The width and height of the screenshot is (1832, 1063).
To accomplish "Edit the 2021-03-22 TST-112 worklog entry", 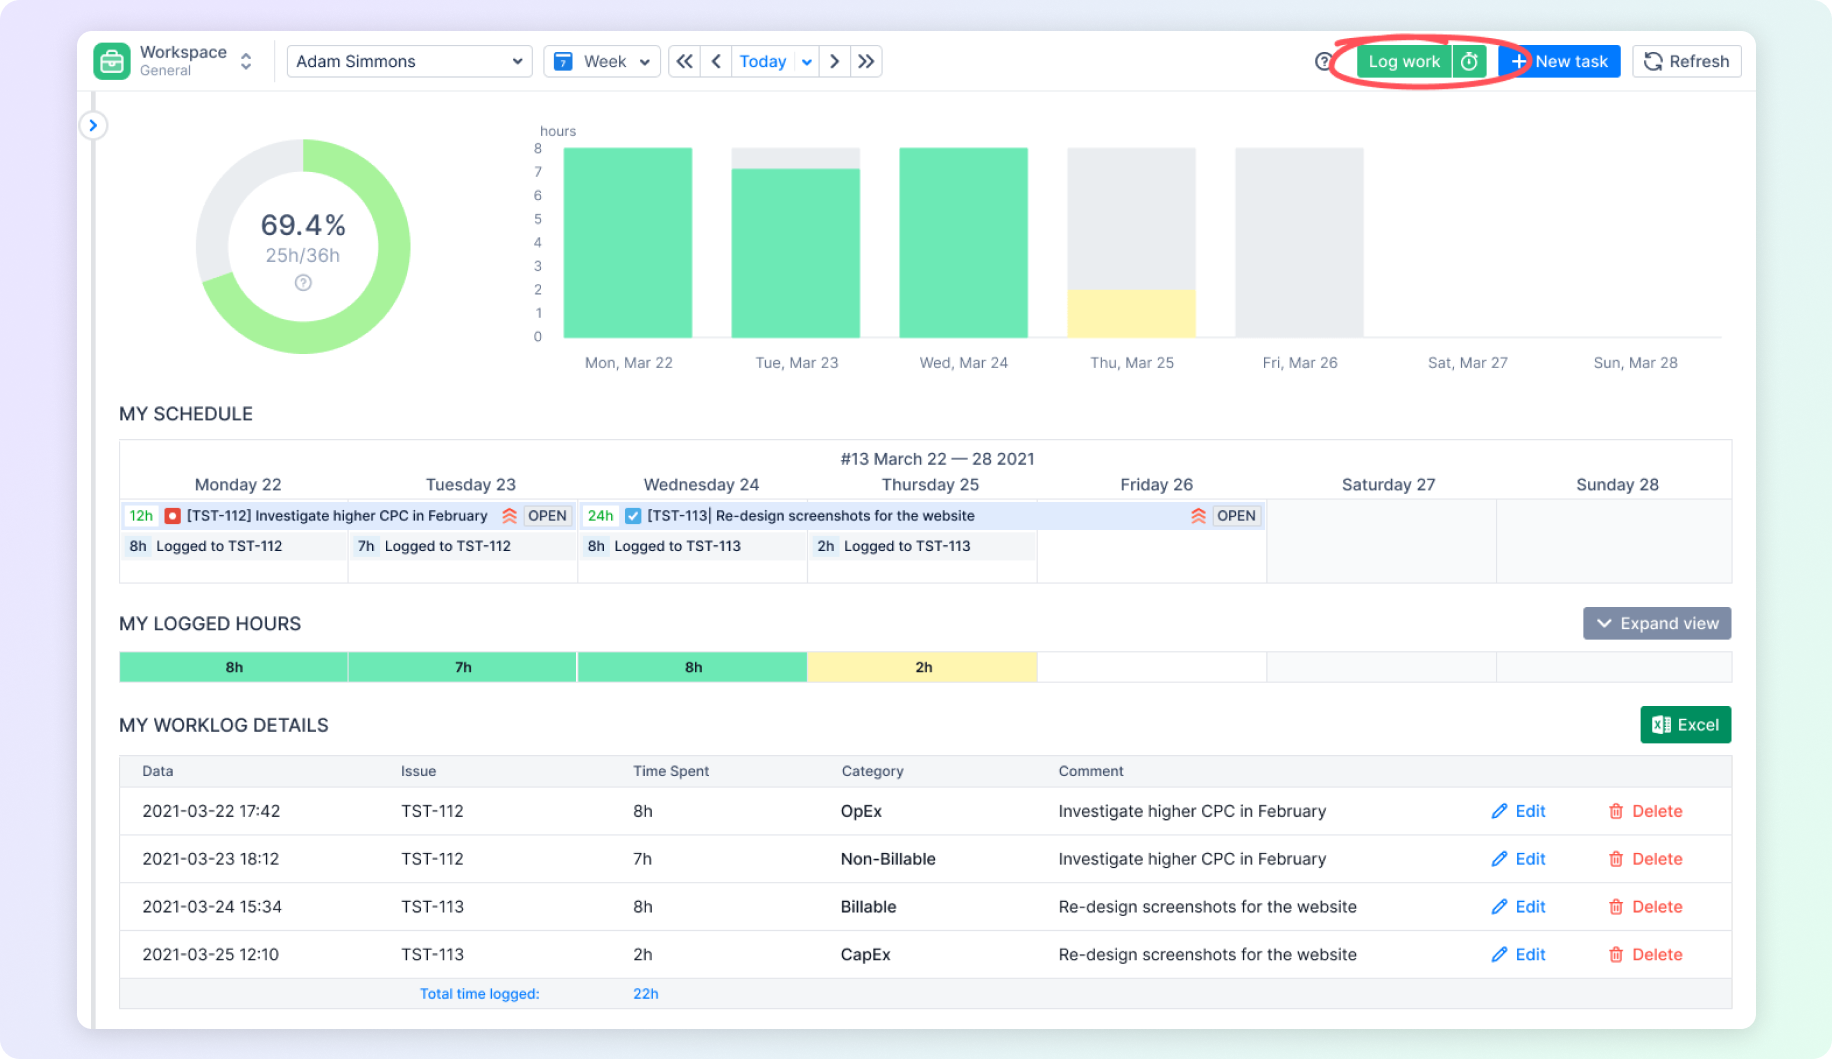I will point(1518,812).
